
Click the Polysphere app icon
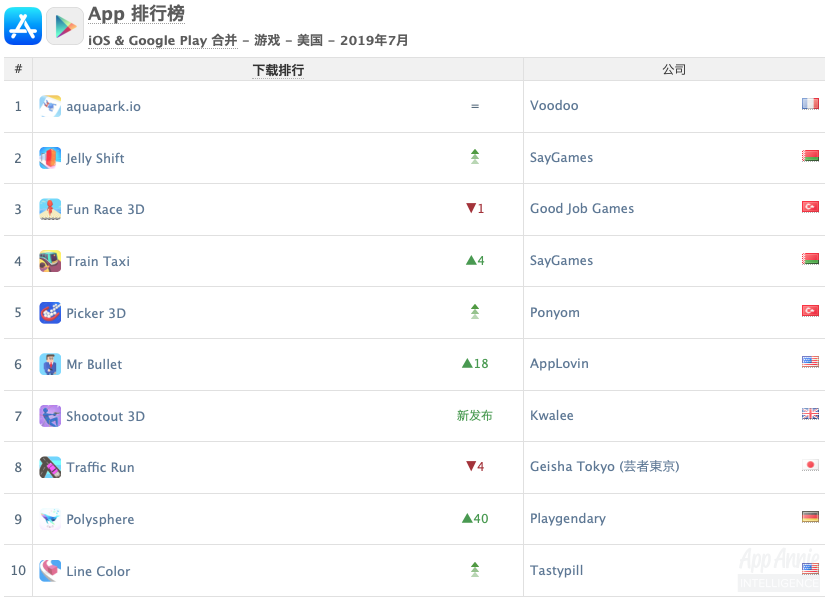point(50,519)
